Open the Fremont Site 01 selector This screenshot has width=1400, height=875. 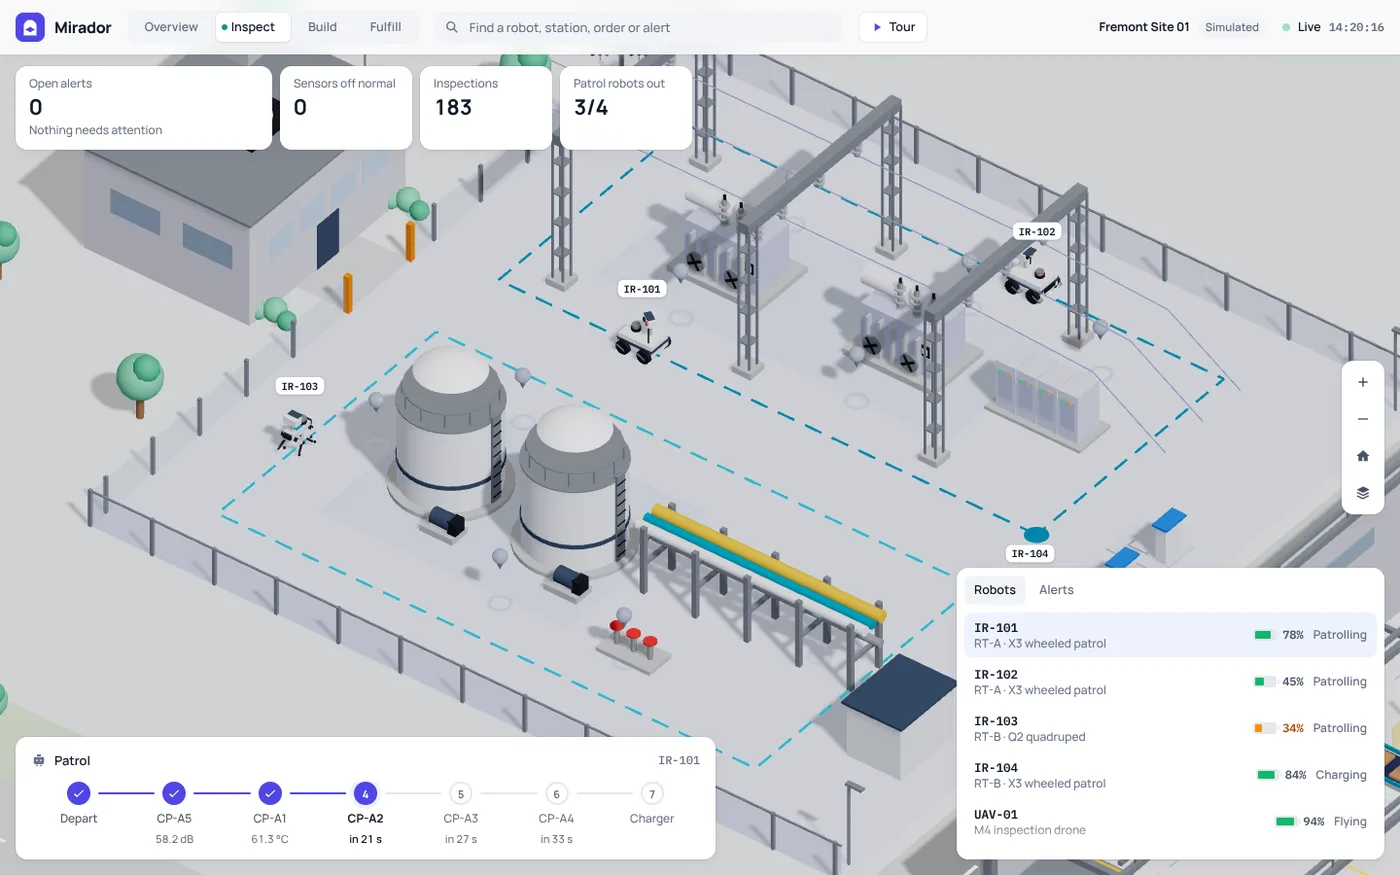(x=1144, y=27)
